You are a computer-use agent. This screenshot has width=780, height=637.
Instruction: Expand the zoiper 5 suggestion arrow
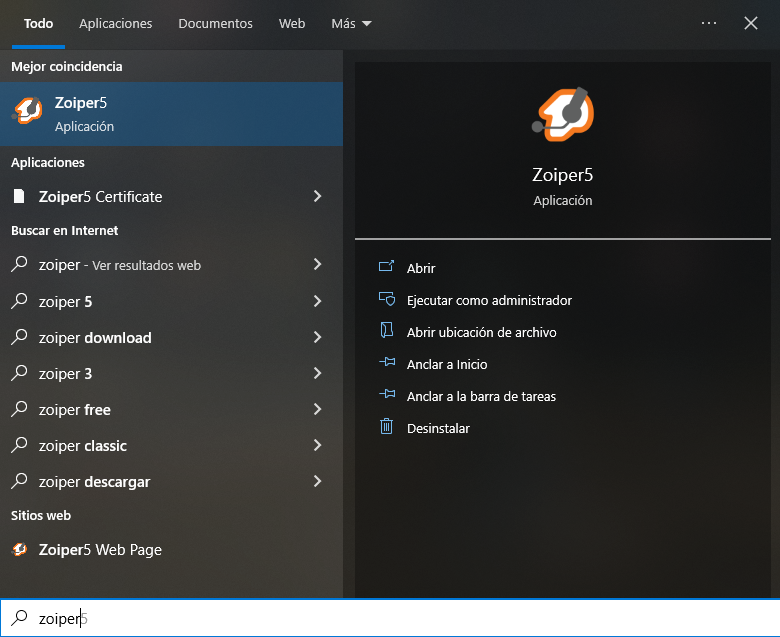pyautogui.click(x=317, y=301)
